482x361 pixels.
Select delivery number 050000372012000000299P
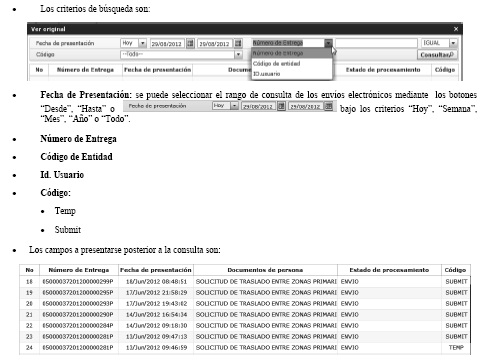pos(78,282)
